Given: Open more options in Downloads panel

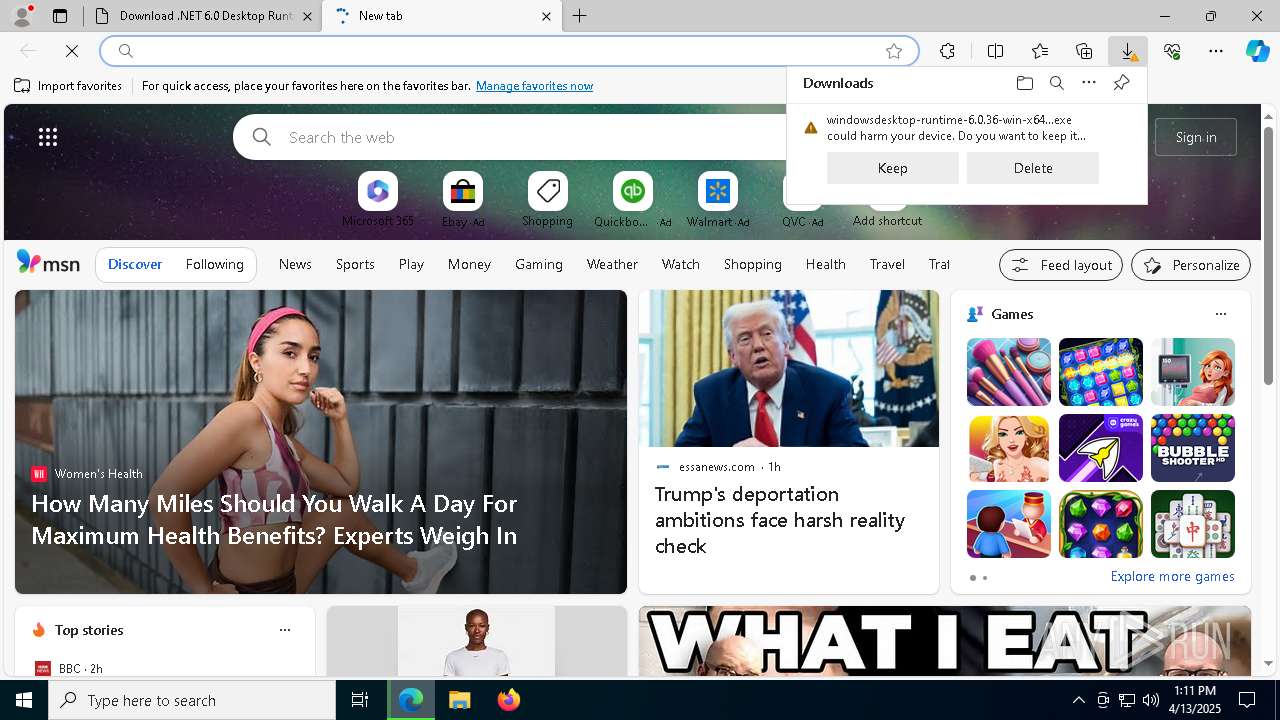Looking at the screenshot, I should (x=1089, y=83).
